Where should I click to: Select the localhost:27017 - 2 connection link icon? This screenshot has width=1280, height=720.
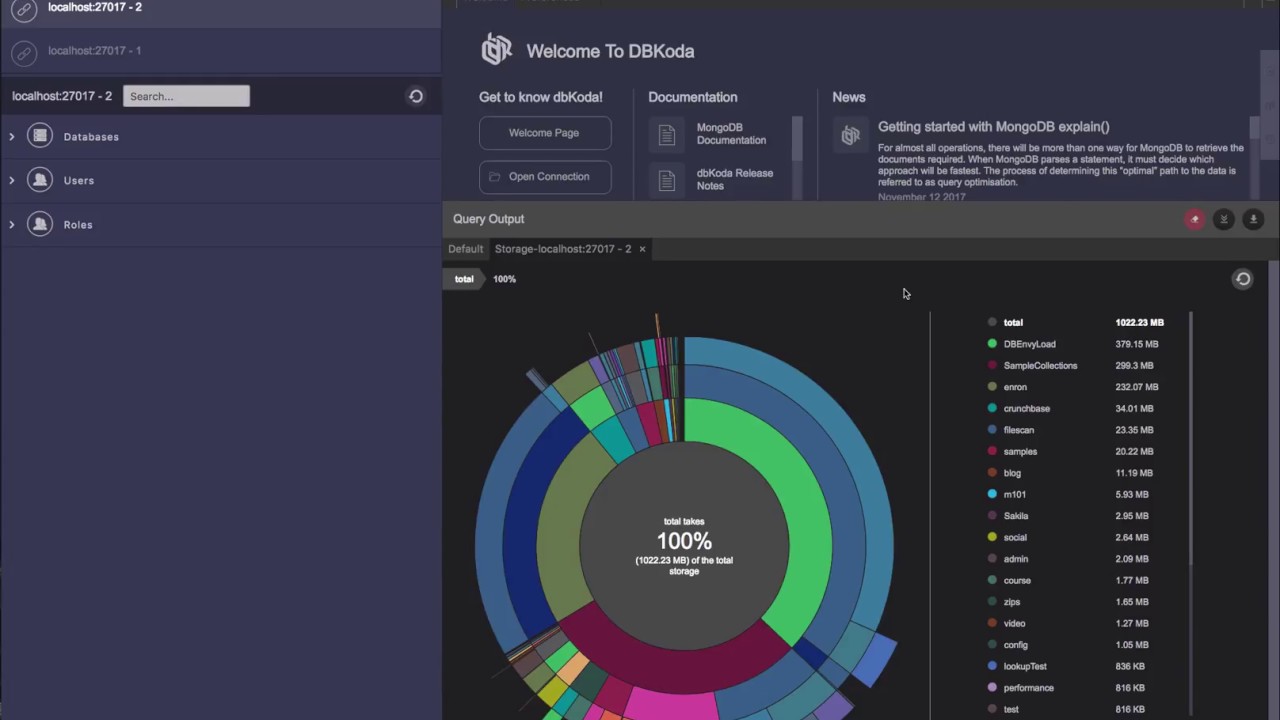click(x=24, y=9)
